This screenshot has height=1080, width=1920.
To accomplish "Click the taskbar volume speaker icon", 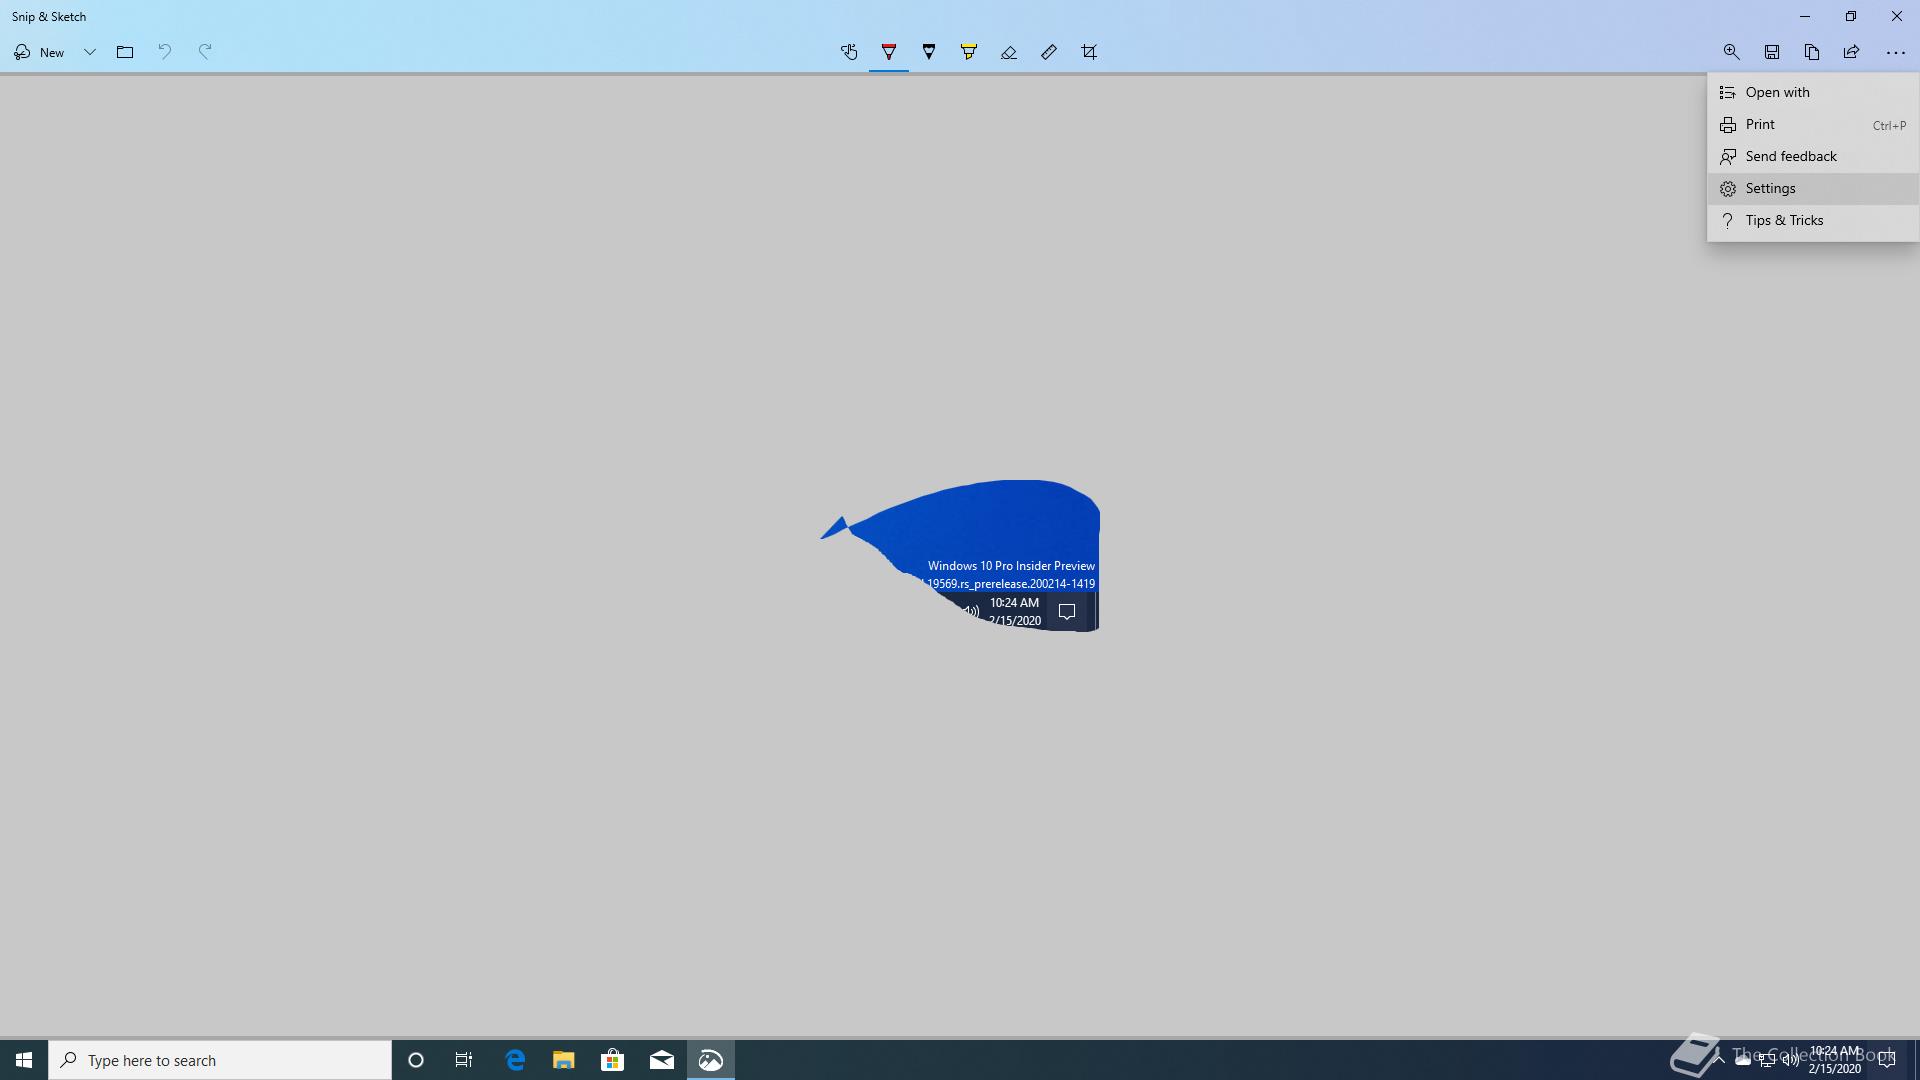I will point(1790,1060).
